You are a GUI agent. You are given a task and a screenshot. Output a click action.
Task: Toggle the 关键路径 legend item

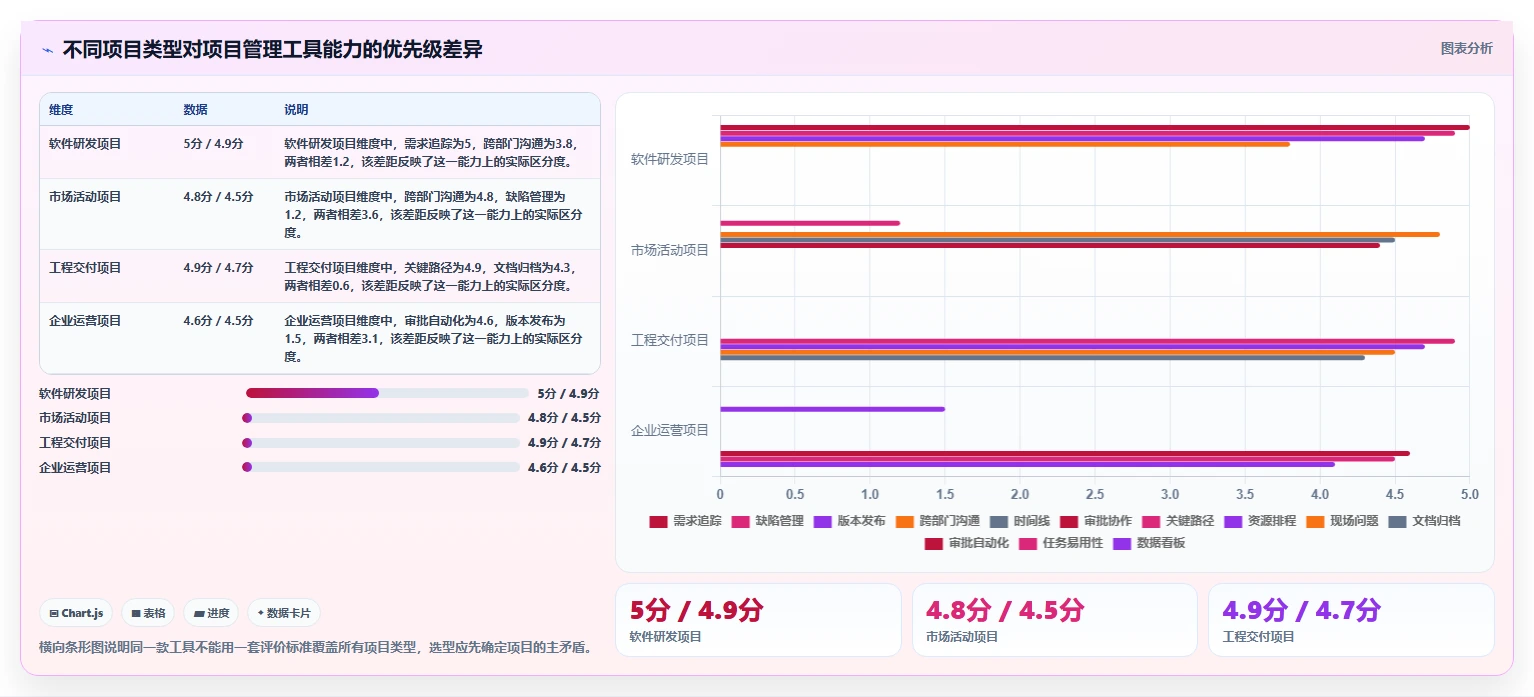click(1177, 521)
